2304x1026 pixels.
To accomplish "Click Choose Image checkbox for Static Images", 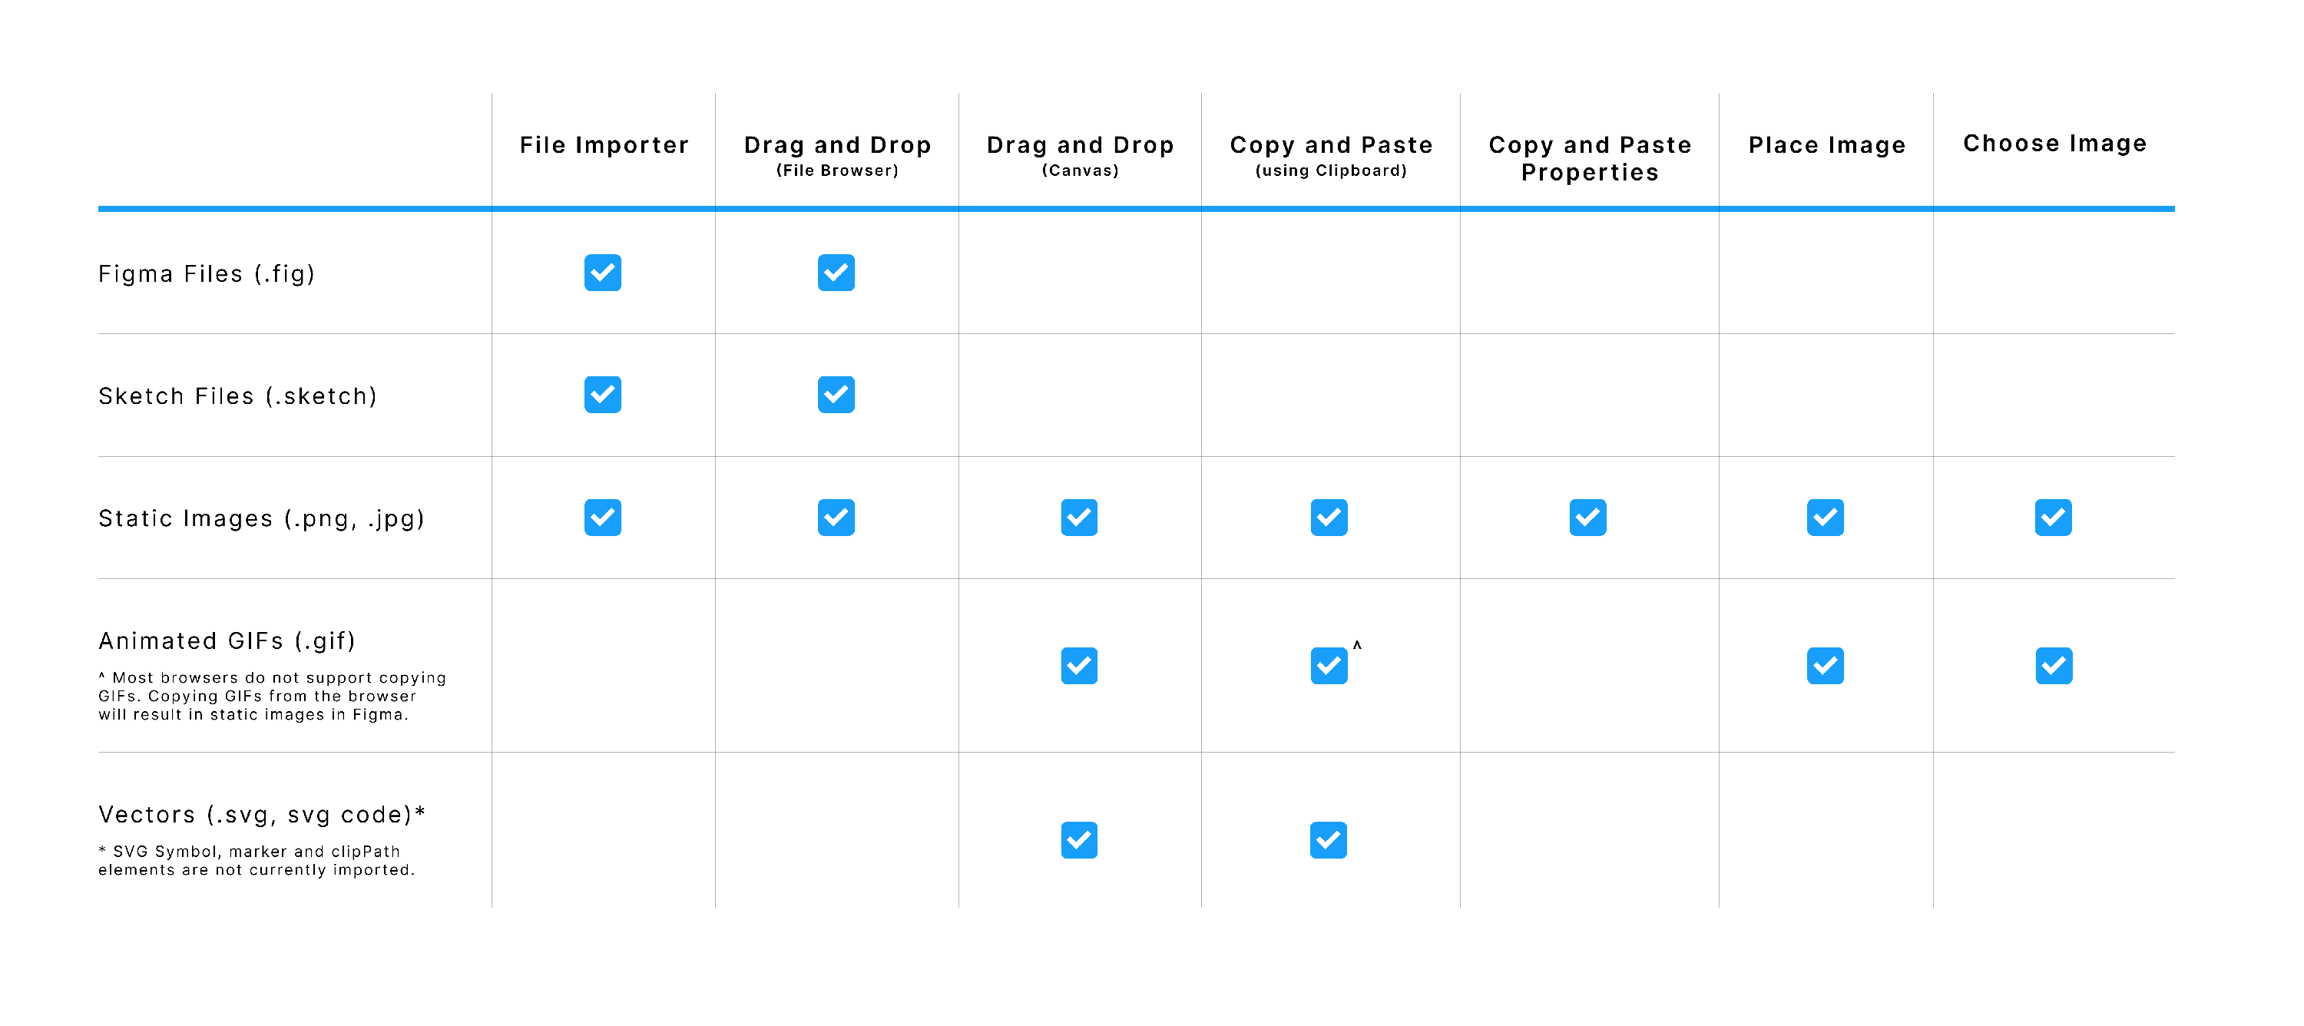I will [2053, 518].
